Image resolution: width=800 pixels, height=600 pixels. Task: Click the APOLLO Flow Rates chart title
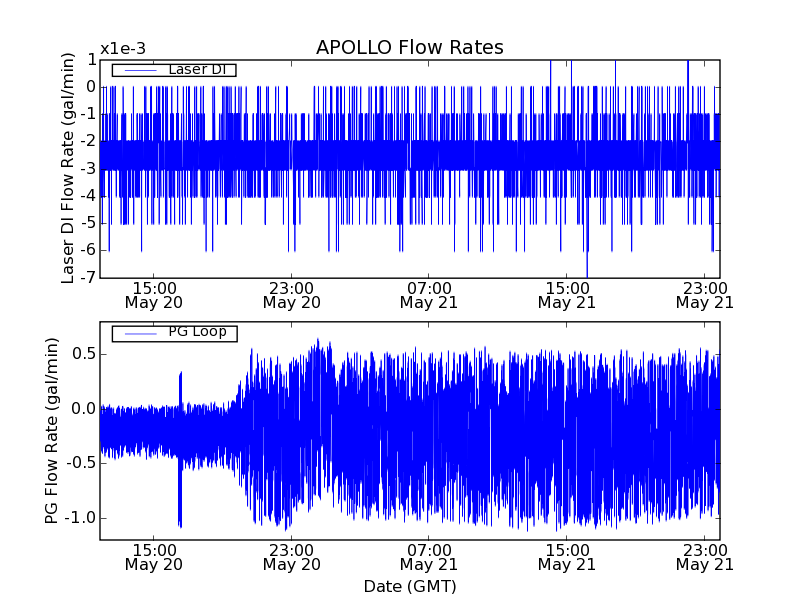[x=409, y=48]
